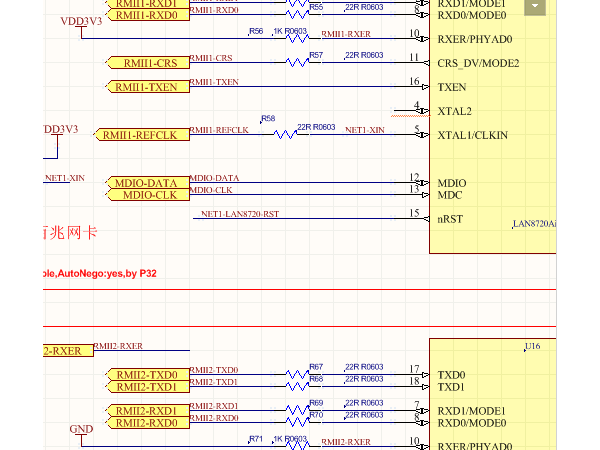Click the red AutoNego annotation text
Viewport: 600px width, 450px height.
coord(100,273)
